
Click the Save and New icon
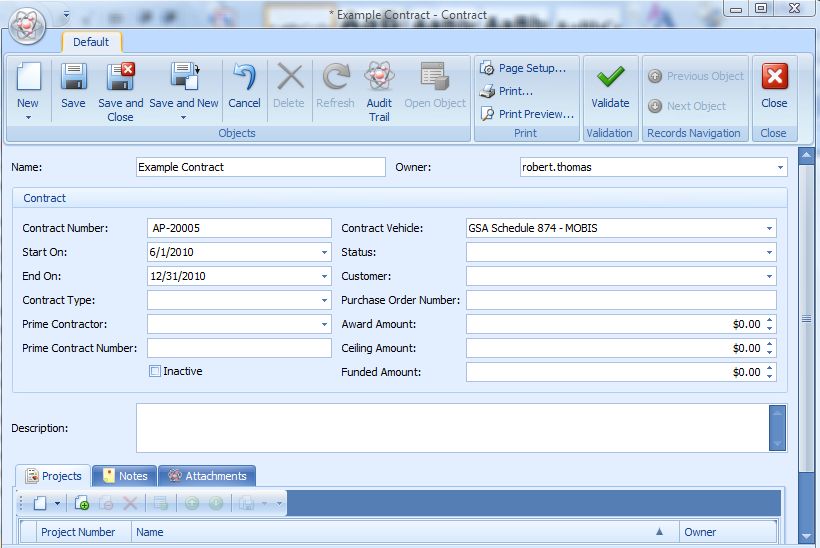[185, 77]
